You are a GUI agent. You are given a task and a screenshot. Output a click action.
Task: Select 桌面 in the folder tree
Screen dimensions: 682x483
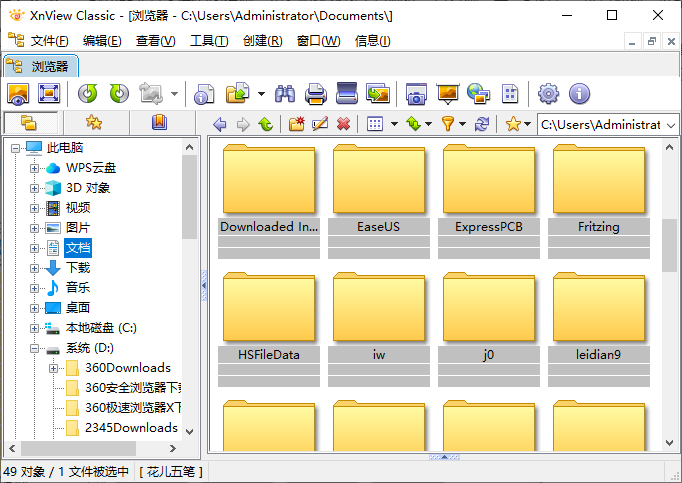click(x=78, y=308)
